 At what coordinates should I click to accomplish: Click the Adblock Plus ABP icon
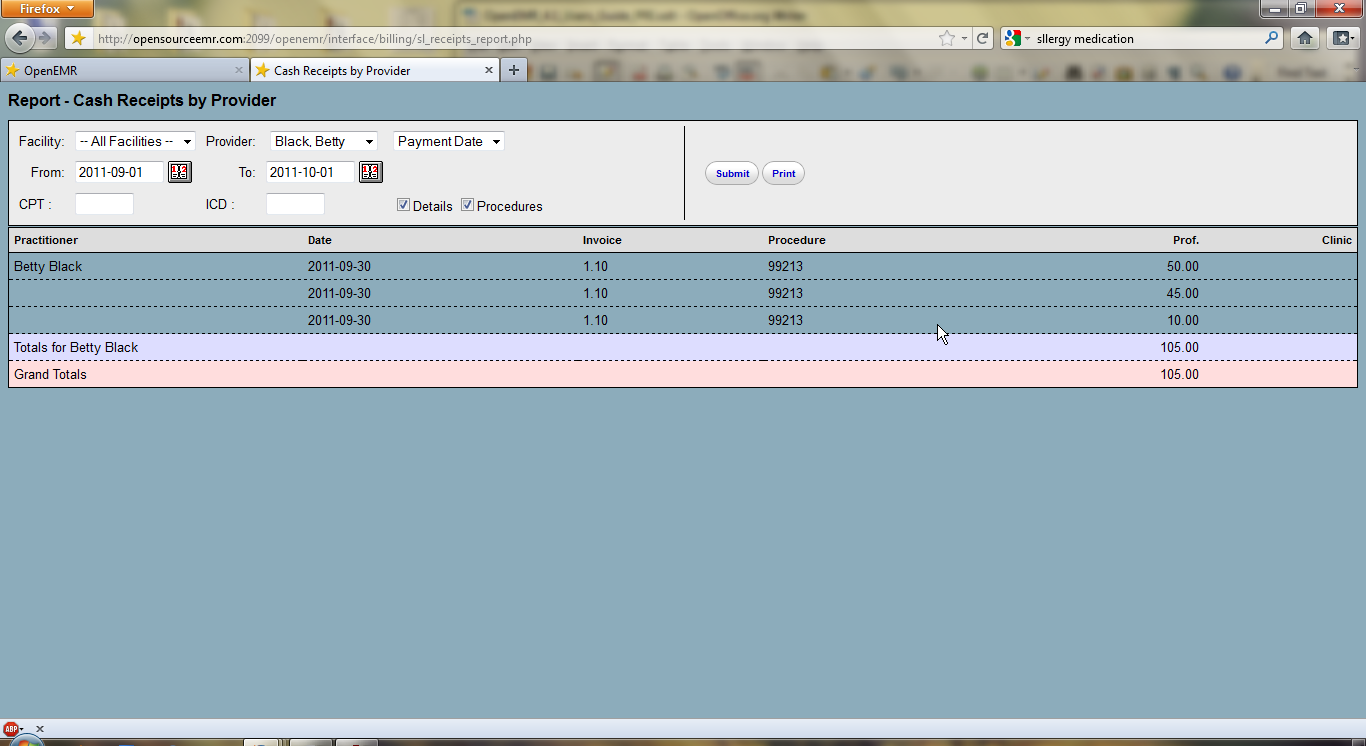point(11,729)
